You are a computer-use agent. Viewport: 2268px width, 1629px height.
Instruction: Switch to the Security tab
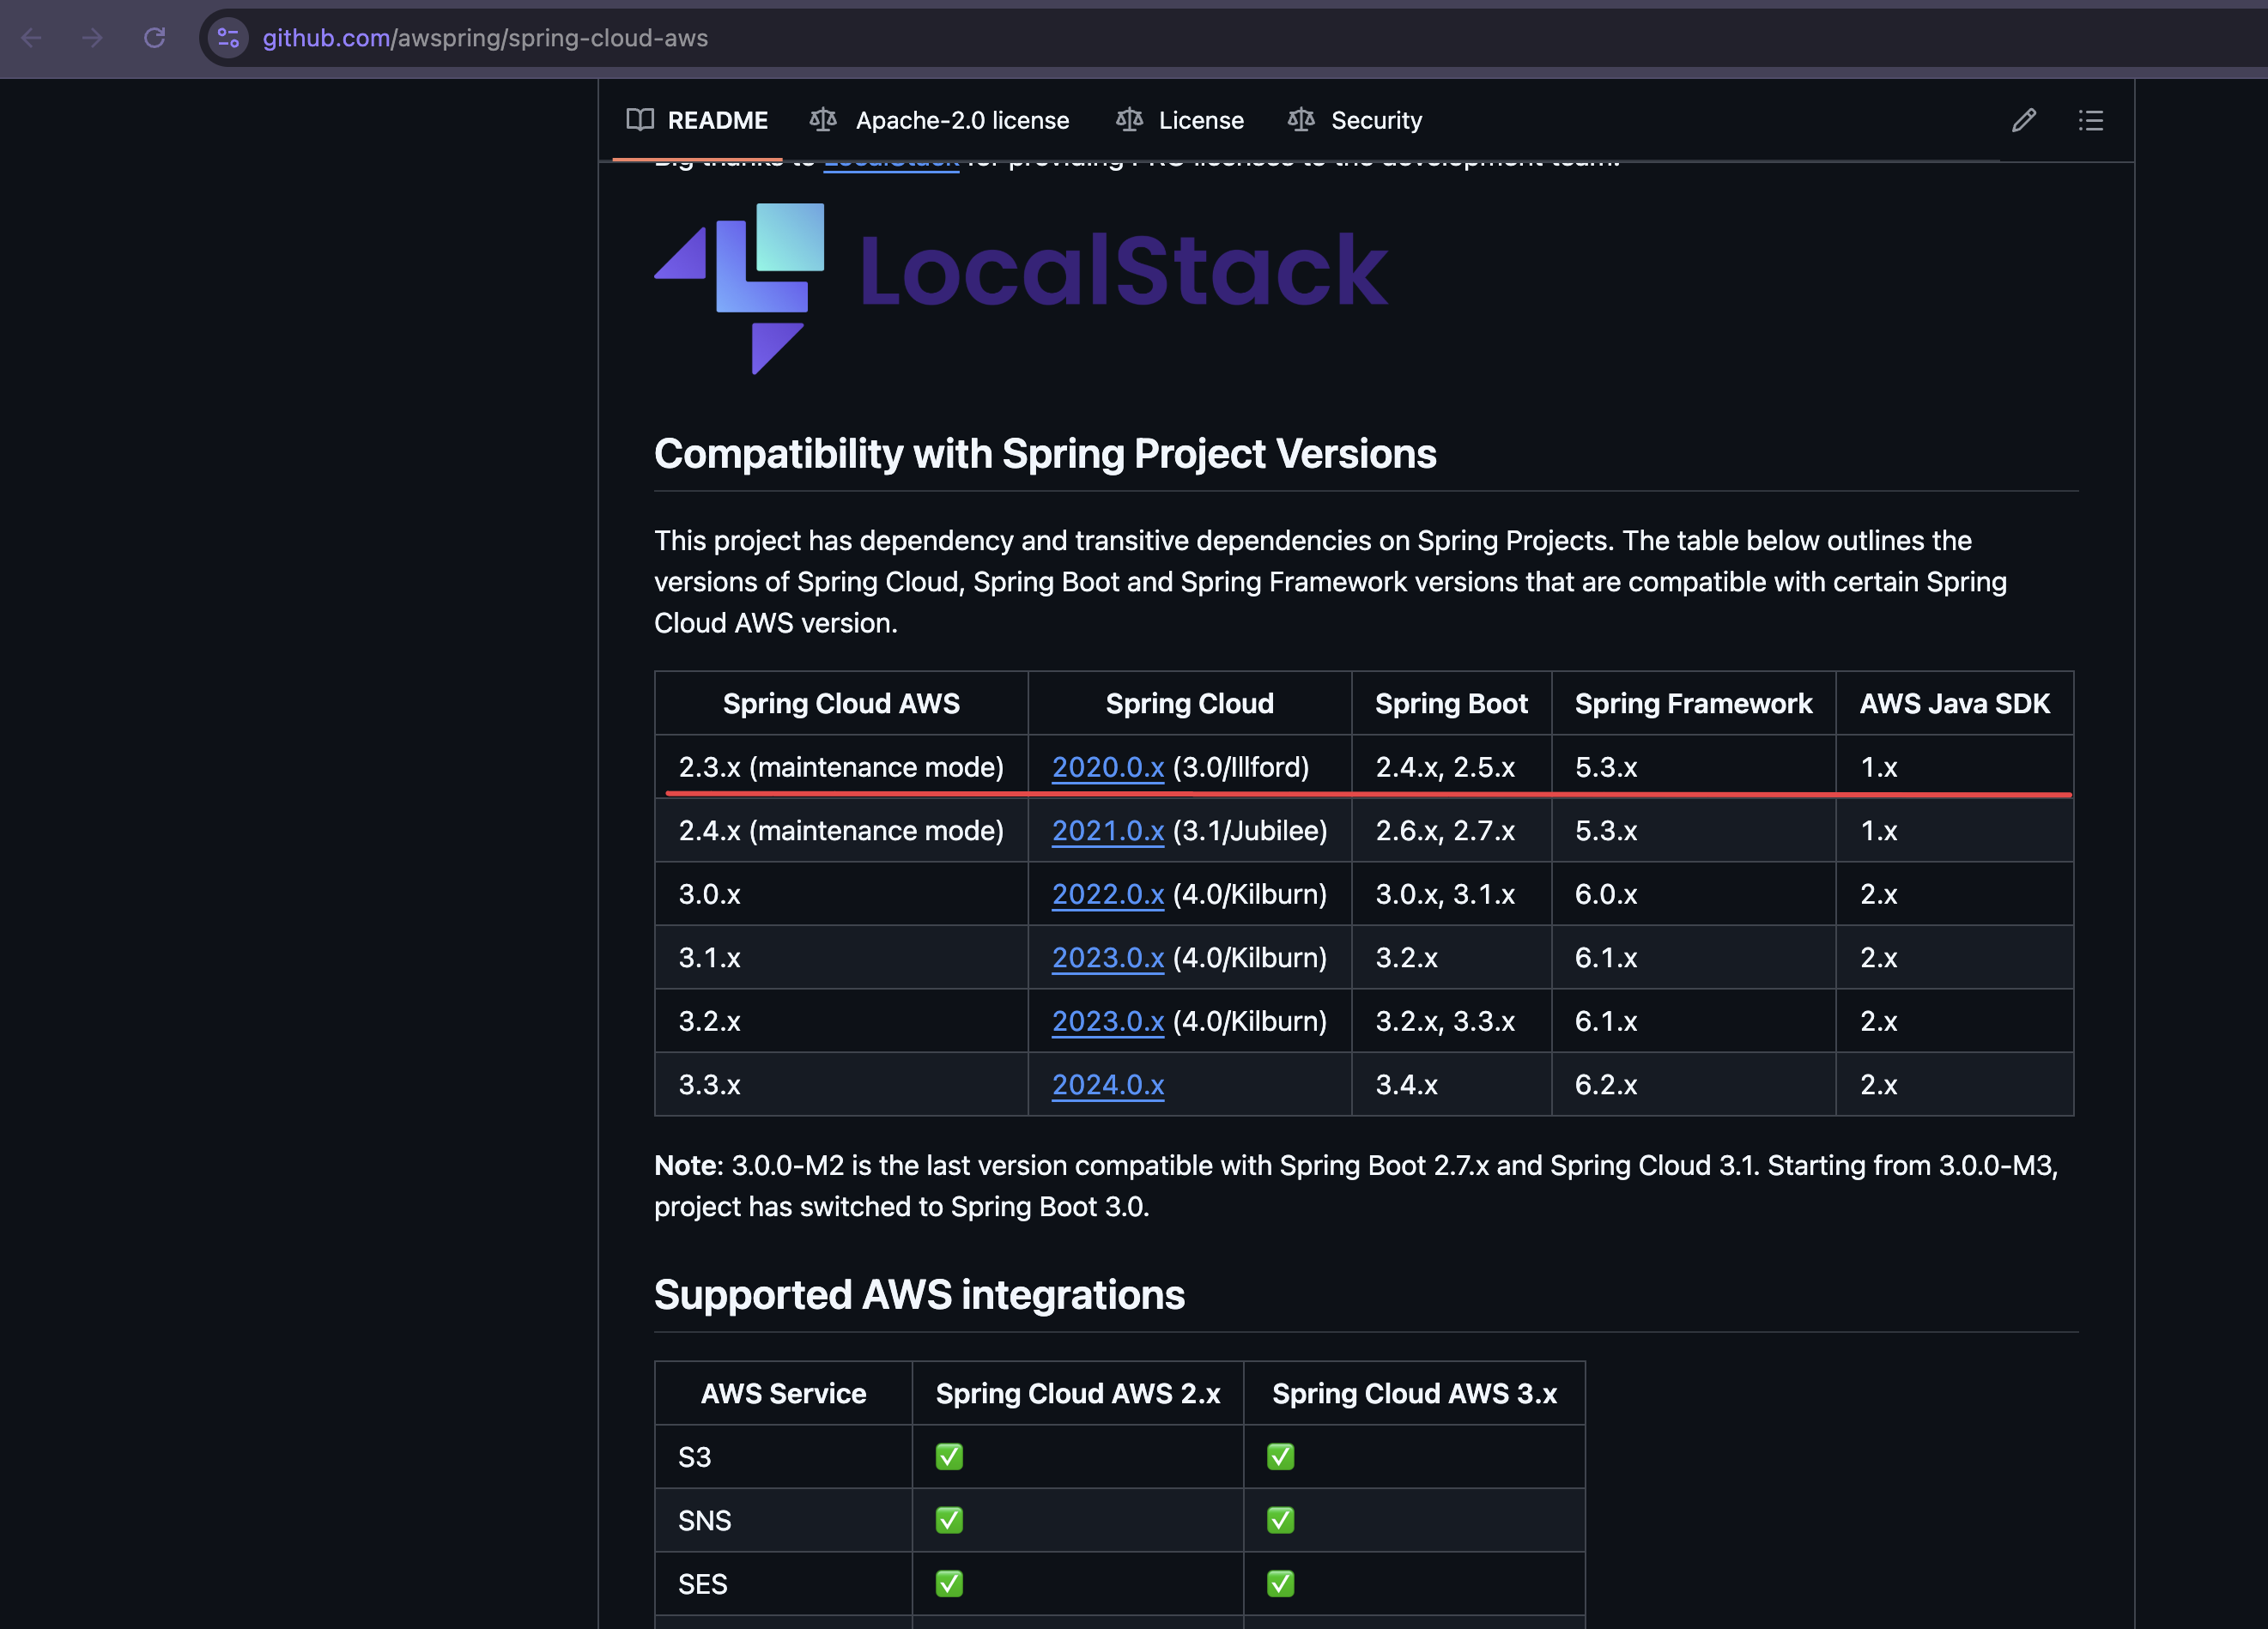pyautogui.click(x=1375, y=120)
